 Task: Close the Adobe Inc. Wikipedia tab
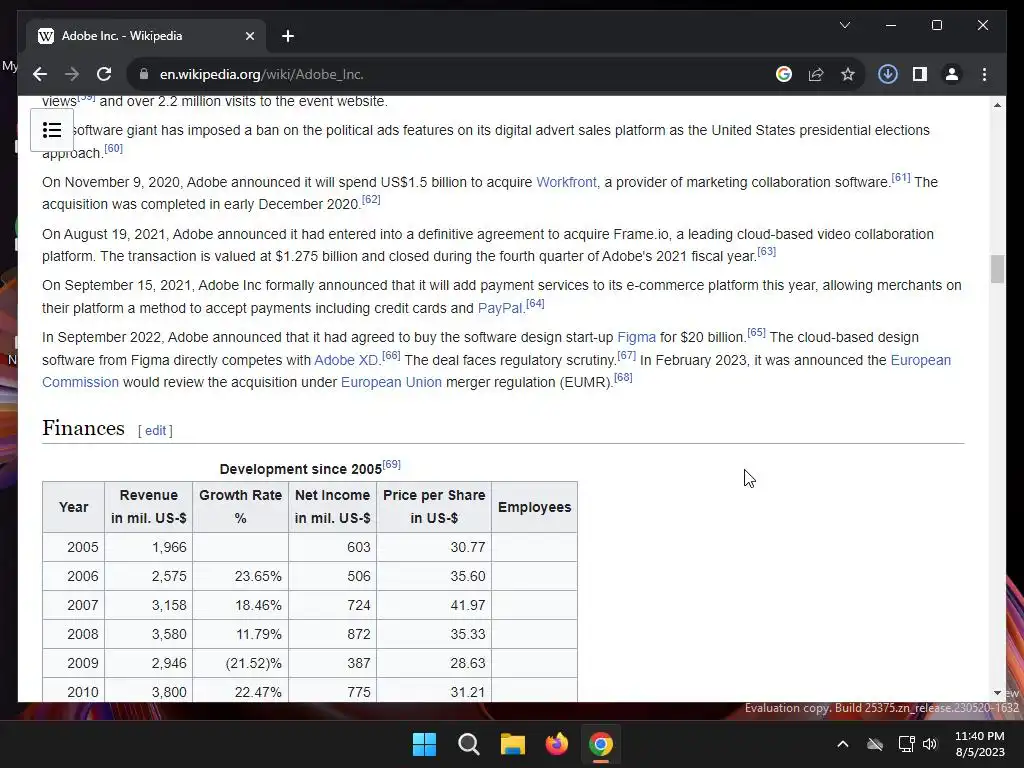(x=249, y=36)
